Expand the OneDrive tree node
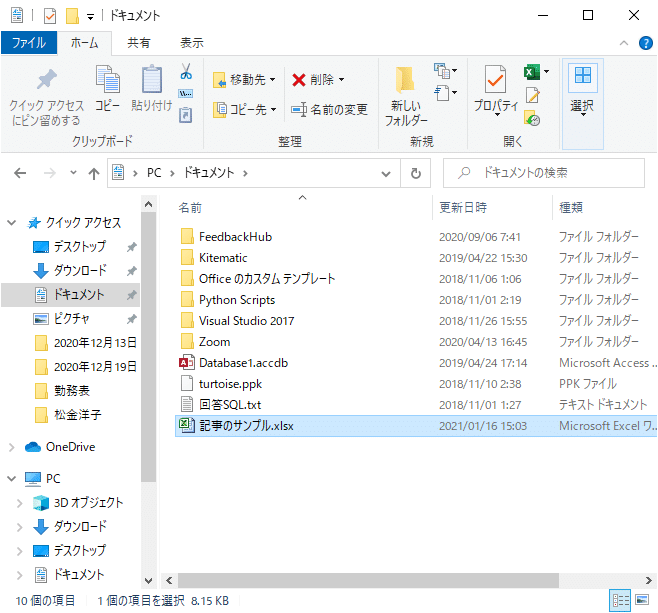The height and width of the screenshot is (613, 658). [12, 447]
